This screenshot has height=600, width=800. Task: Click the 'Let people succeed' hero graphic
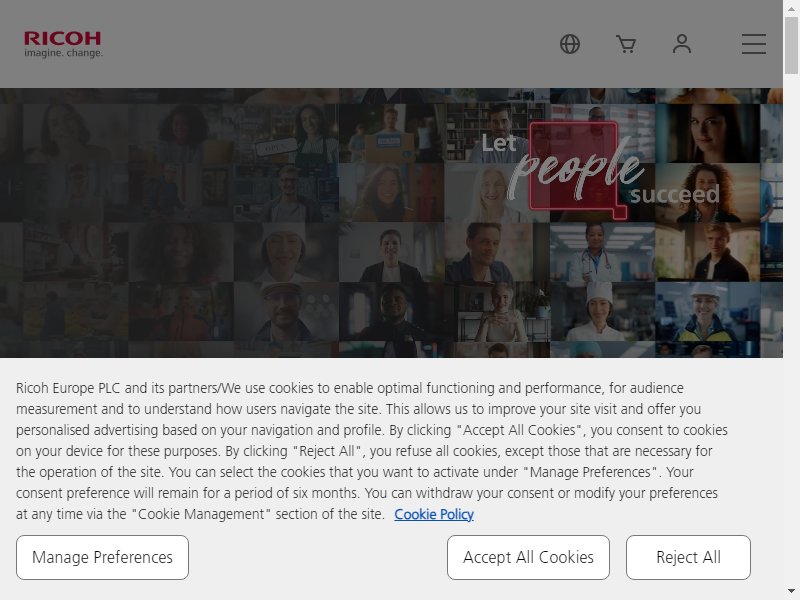pos(601,171)
